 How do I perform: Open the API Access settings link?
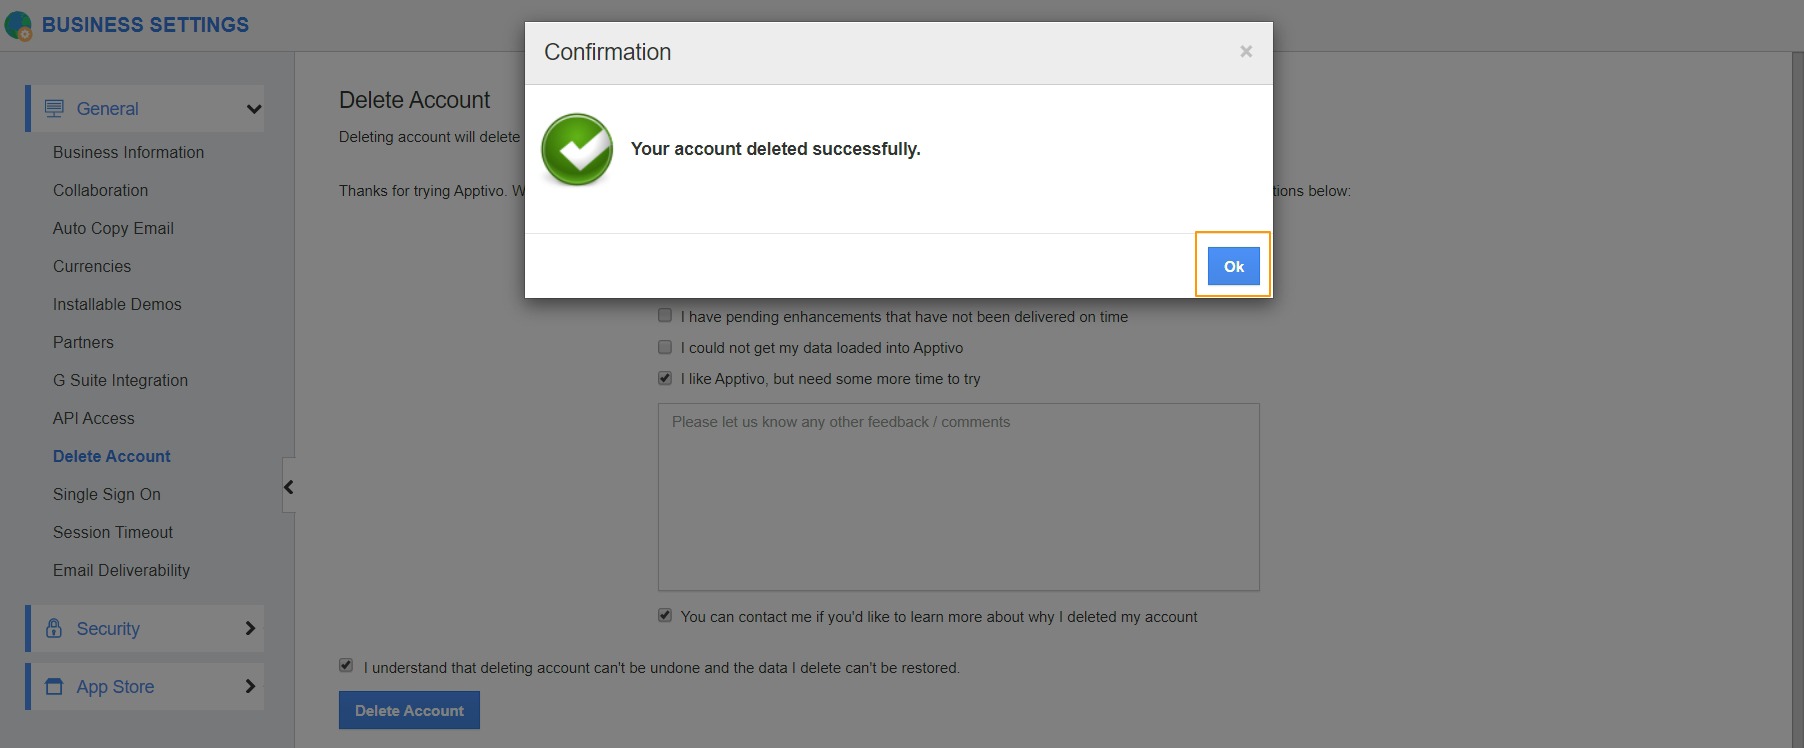click(x=93, y=418)
